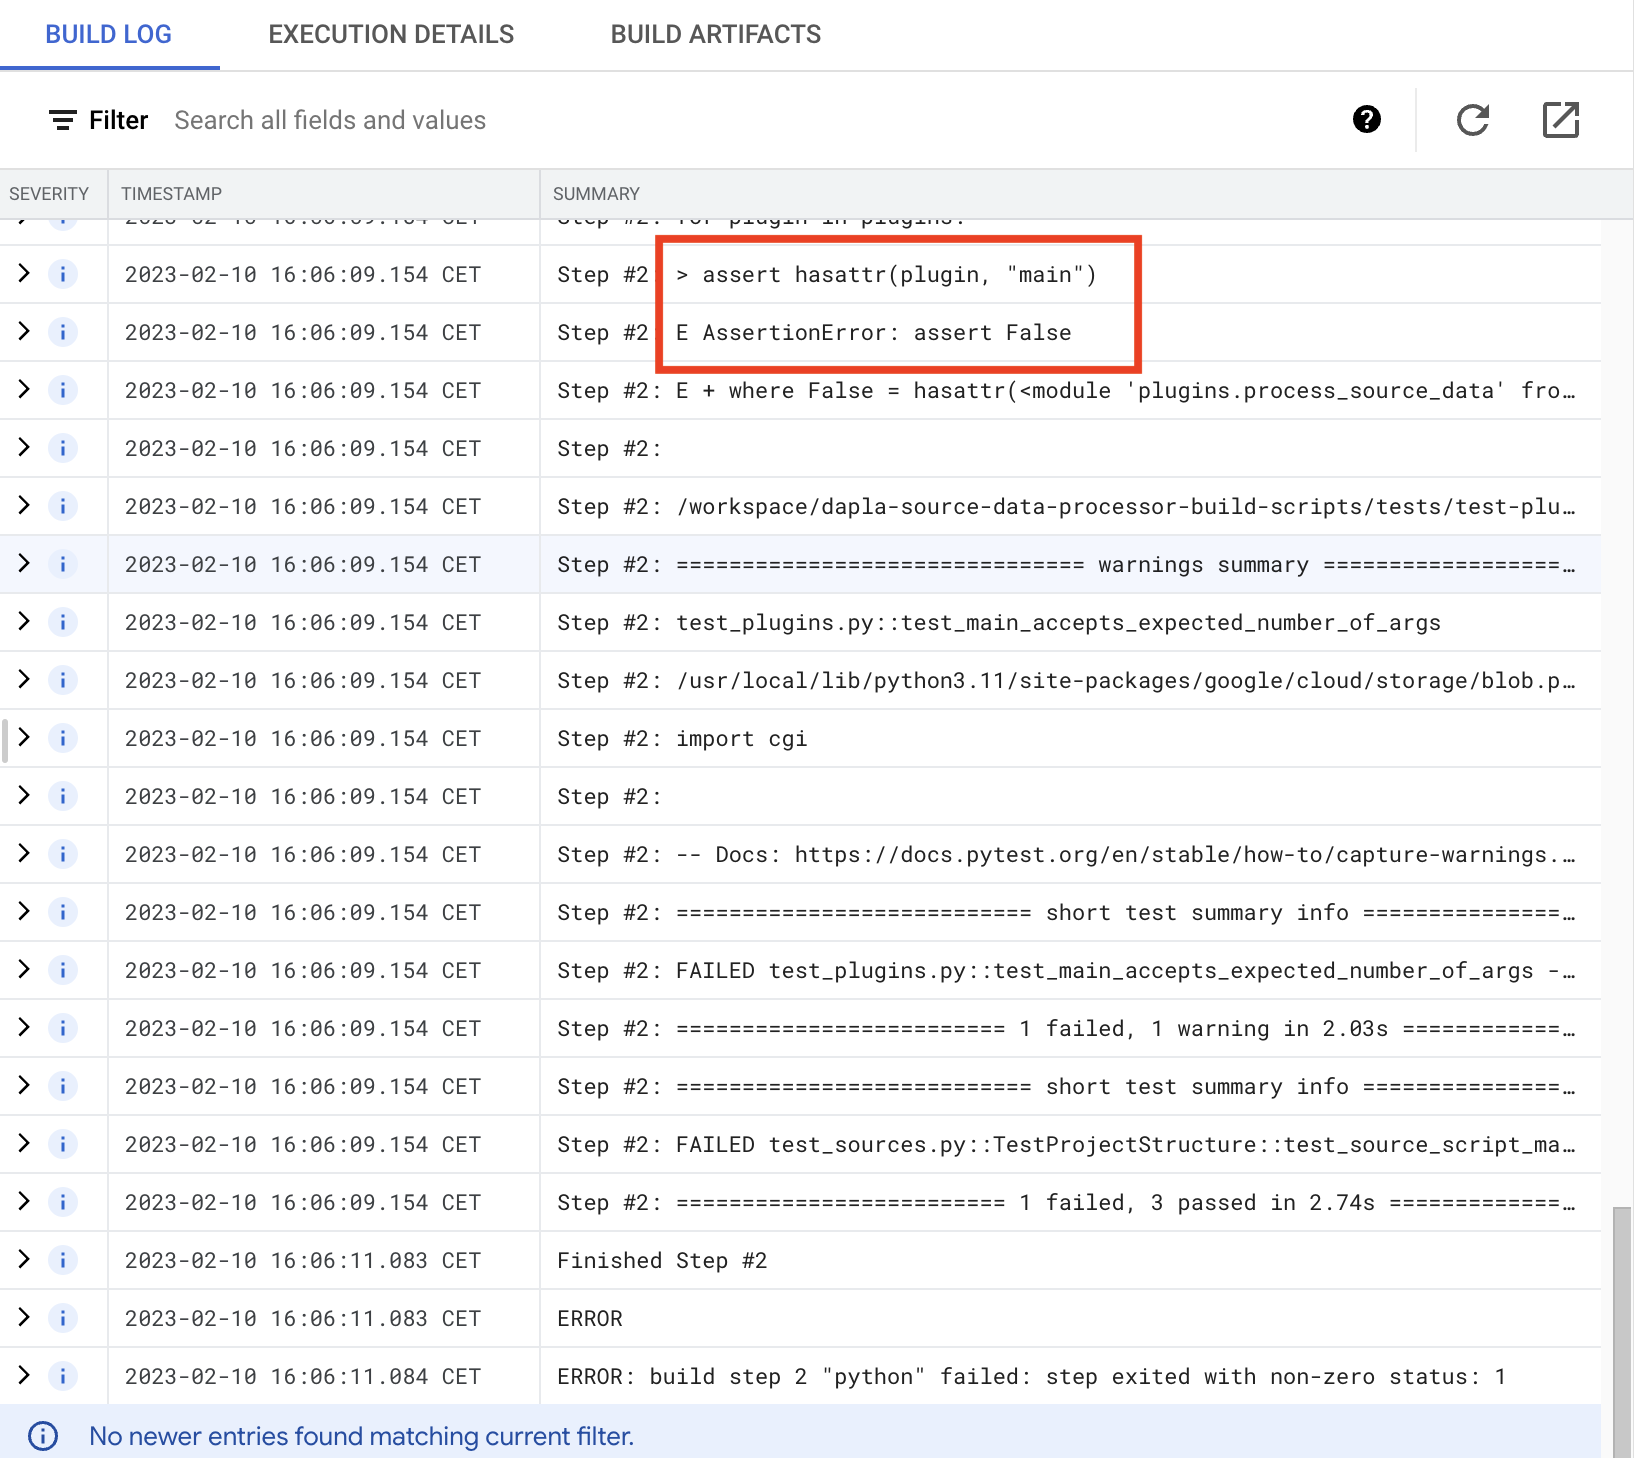Viewport: 1634px width, 1458px height.
Task: Open the EXECUTION DETAILS tab
Action: (391, 34)
